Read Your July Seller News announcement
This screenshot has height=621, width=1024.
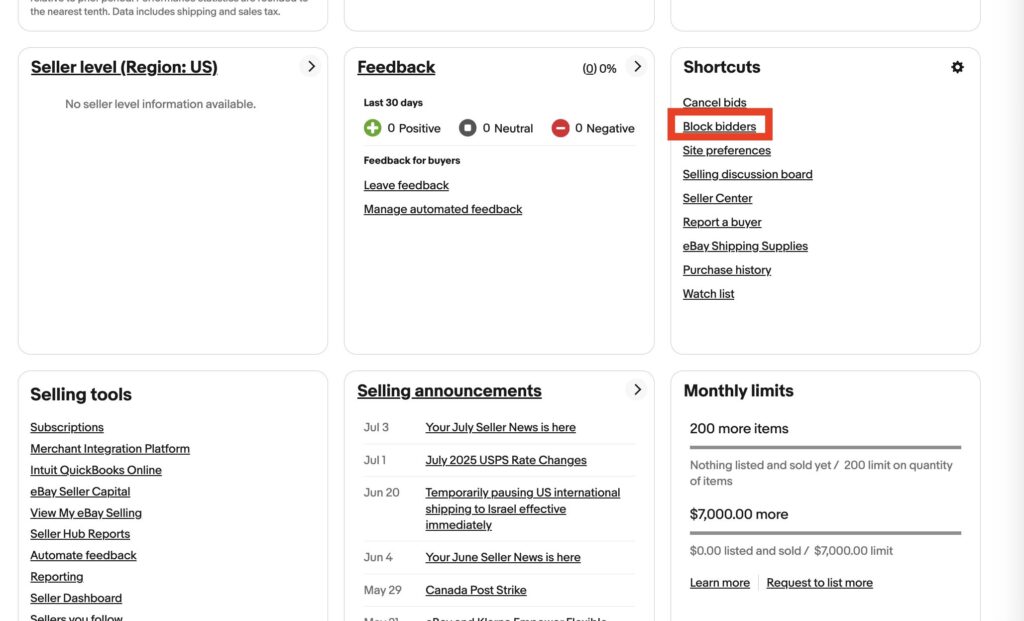tap(500, 427)
